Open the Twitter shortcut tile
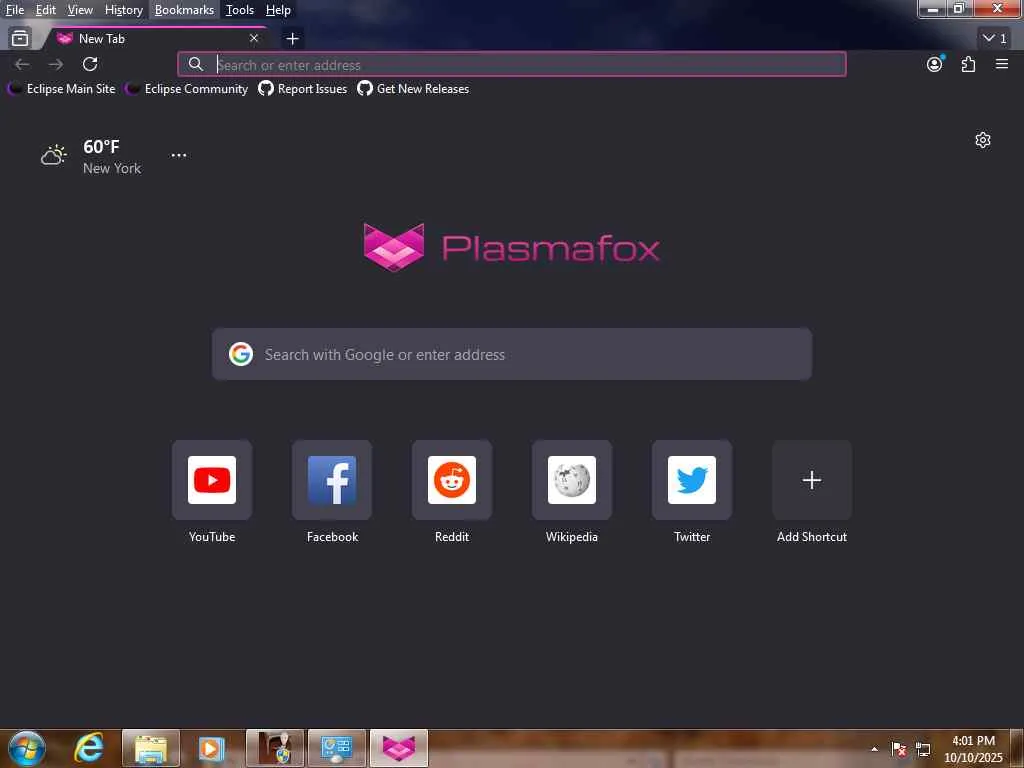 tap(692, 480)
